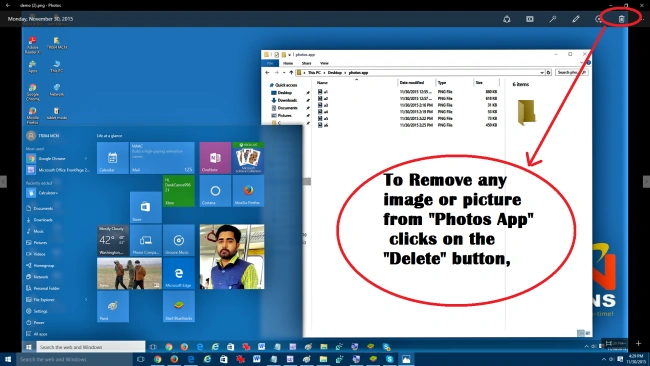Start slideshow from the Photos toolbar

(530, 19)
